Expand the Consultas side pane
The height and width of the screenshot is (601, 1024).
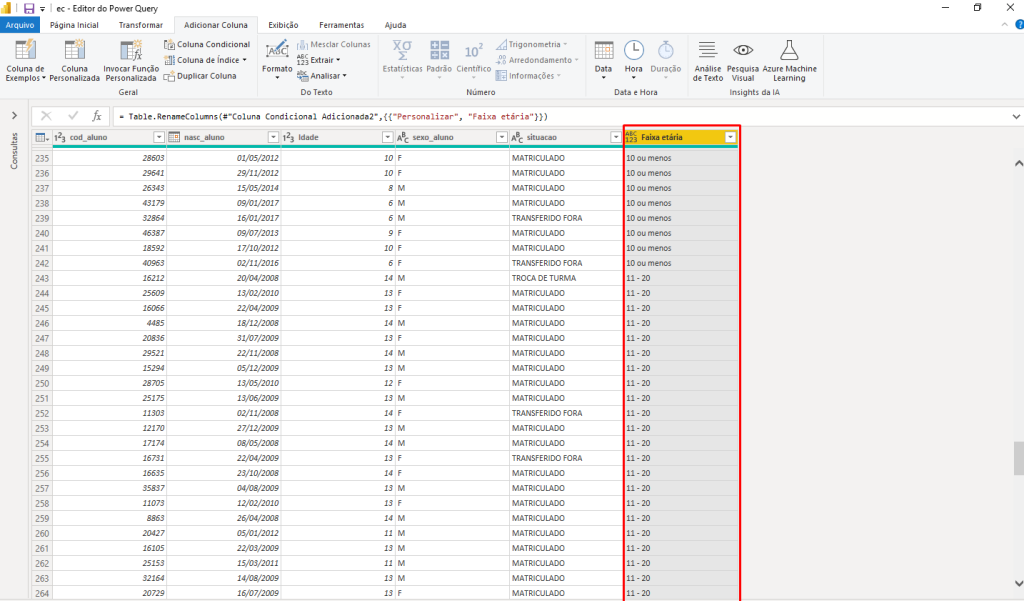pyautogui.click(x=14, y=116)
